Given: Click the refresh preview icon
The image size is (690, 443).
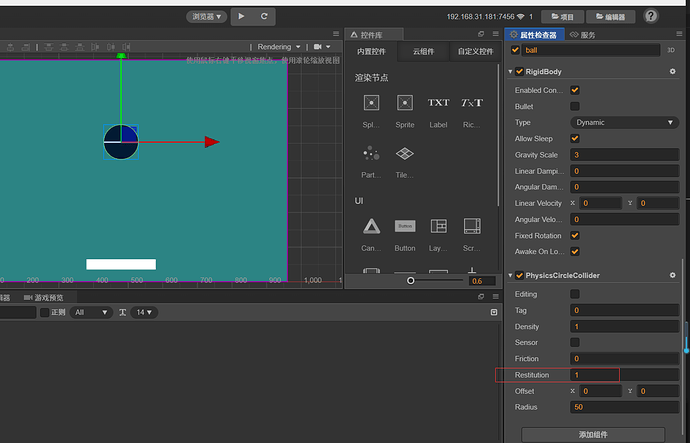Looking at the screenshot, I should [x=265, y=16].
